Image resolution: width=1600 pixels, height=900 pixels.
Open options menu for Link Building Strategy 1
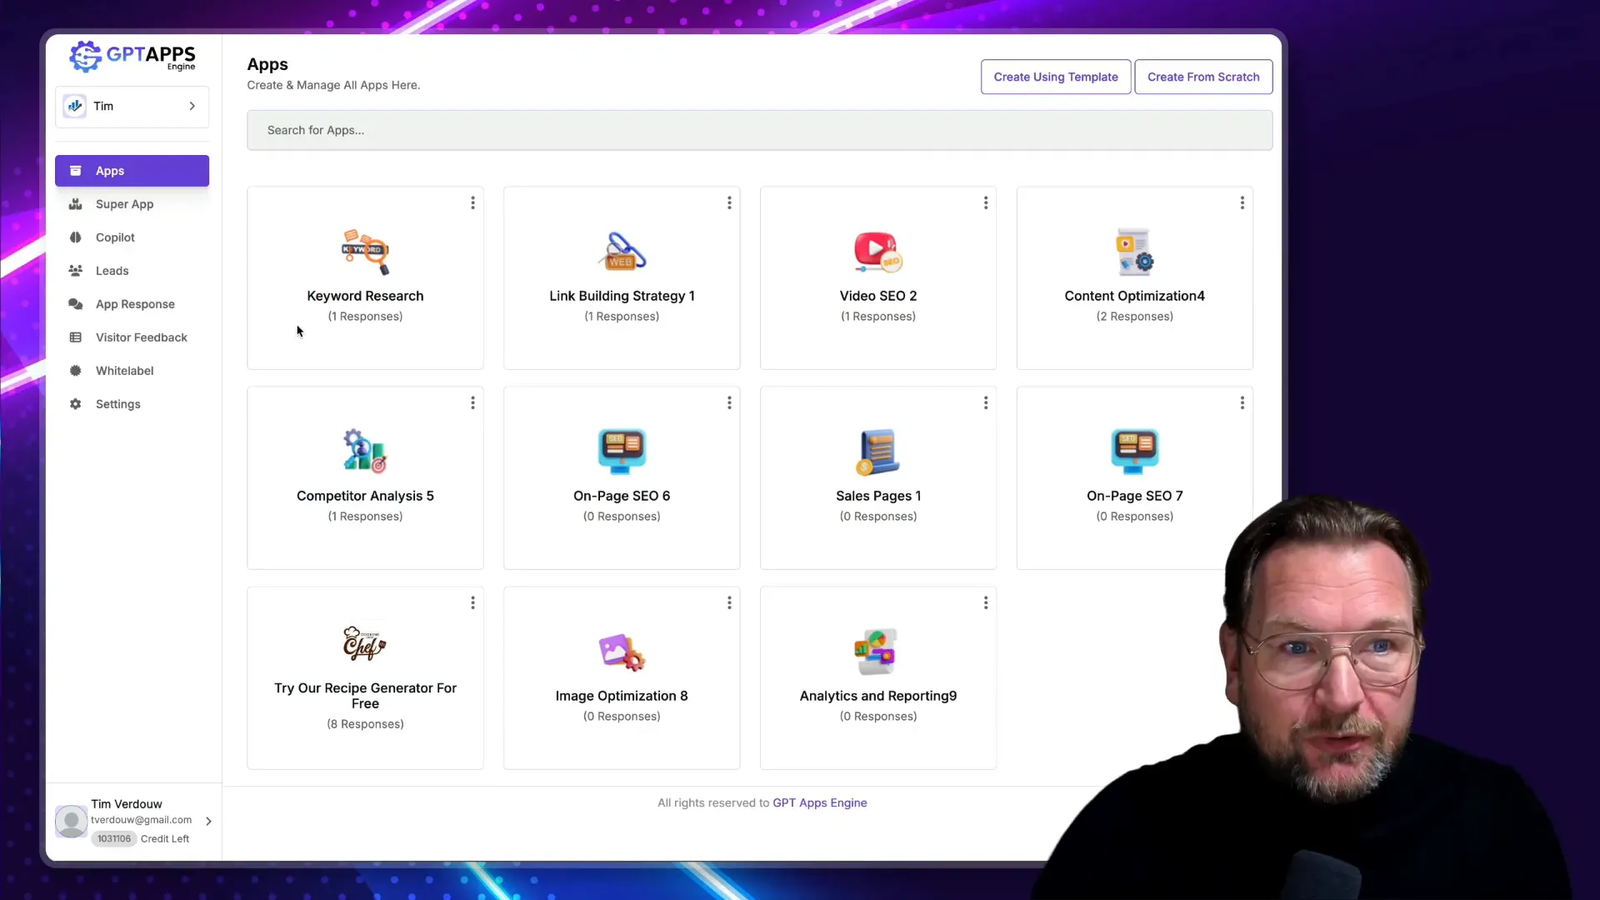pos(729,203)
